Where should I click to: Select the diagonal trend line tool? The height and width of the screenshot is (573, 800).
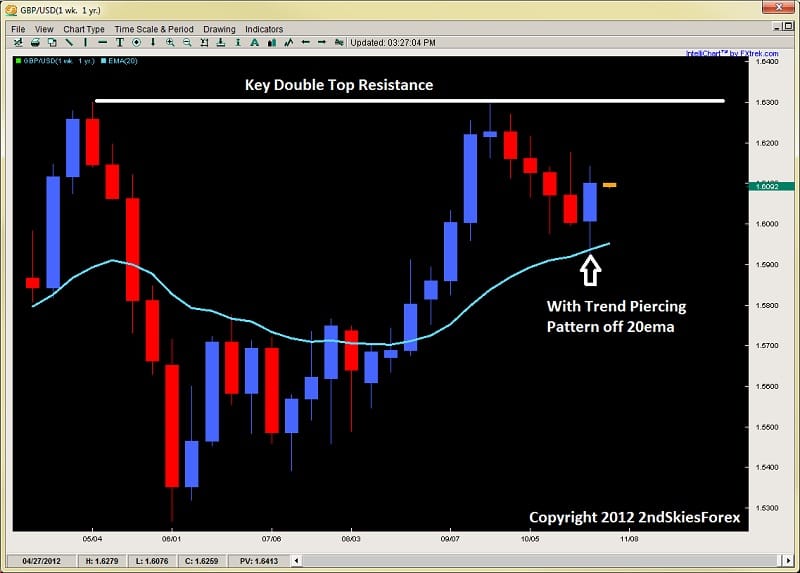(69, 43)
